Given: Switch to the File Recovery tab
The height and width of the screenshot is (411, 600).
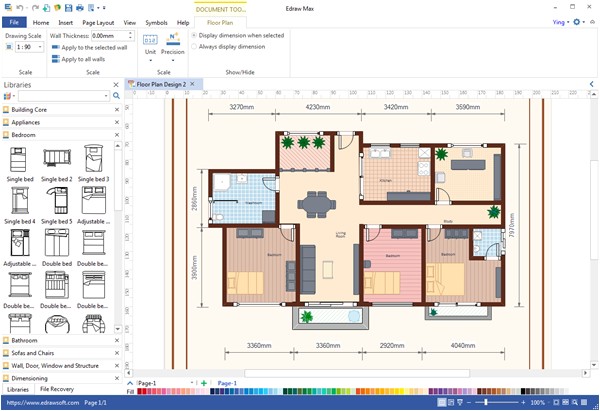Looking at the screenshot, I should tap(57, 389).
